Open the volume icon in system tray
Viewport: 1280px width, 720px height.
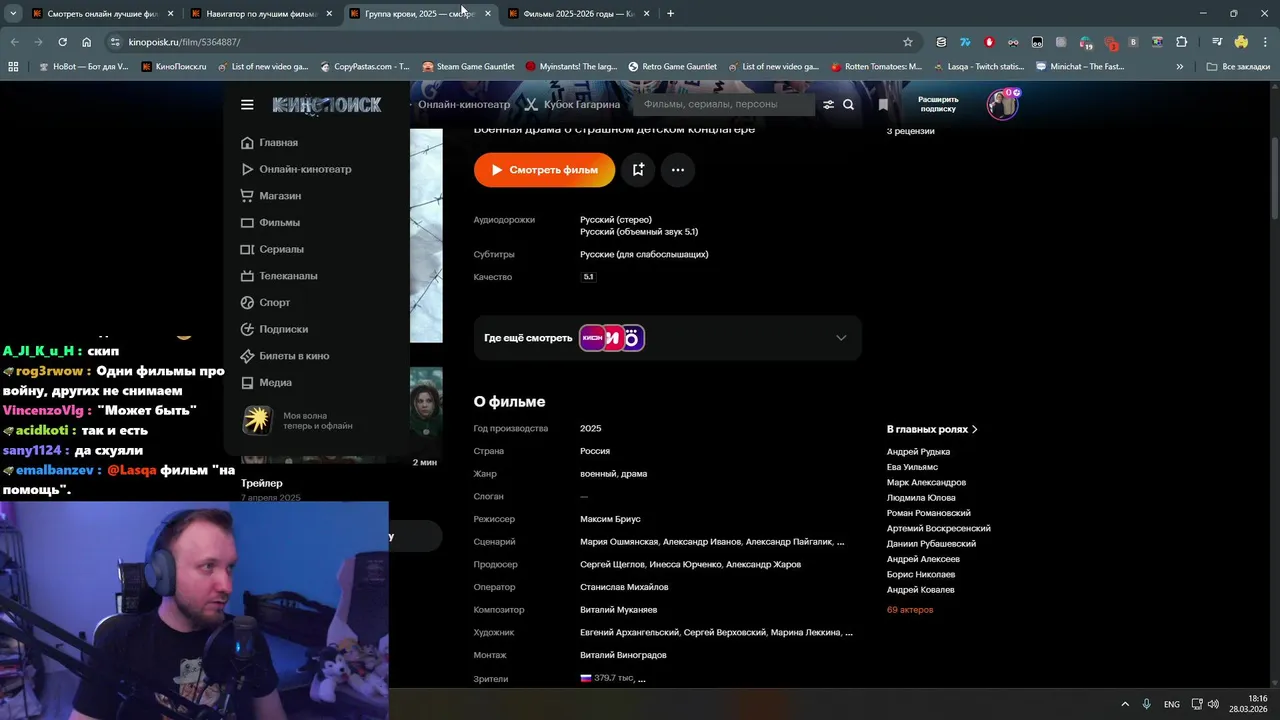1213,704
